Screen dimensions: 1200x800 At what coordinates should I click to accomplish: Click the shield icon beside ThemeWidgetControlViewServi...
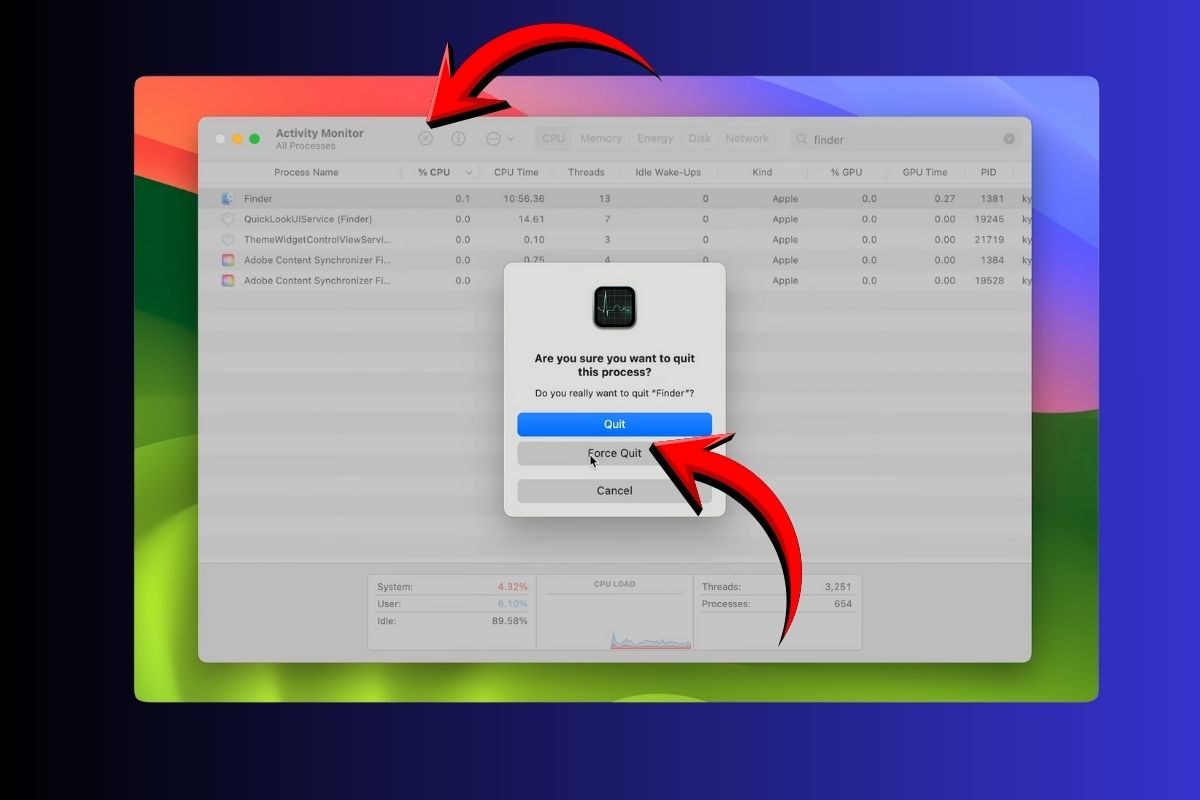coord(227,240)
